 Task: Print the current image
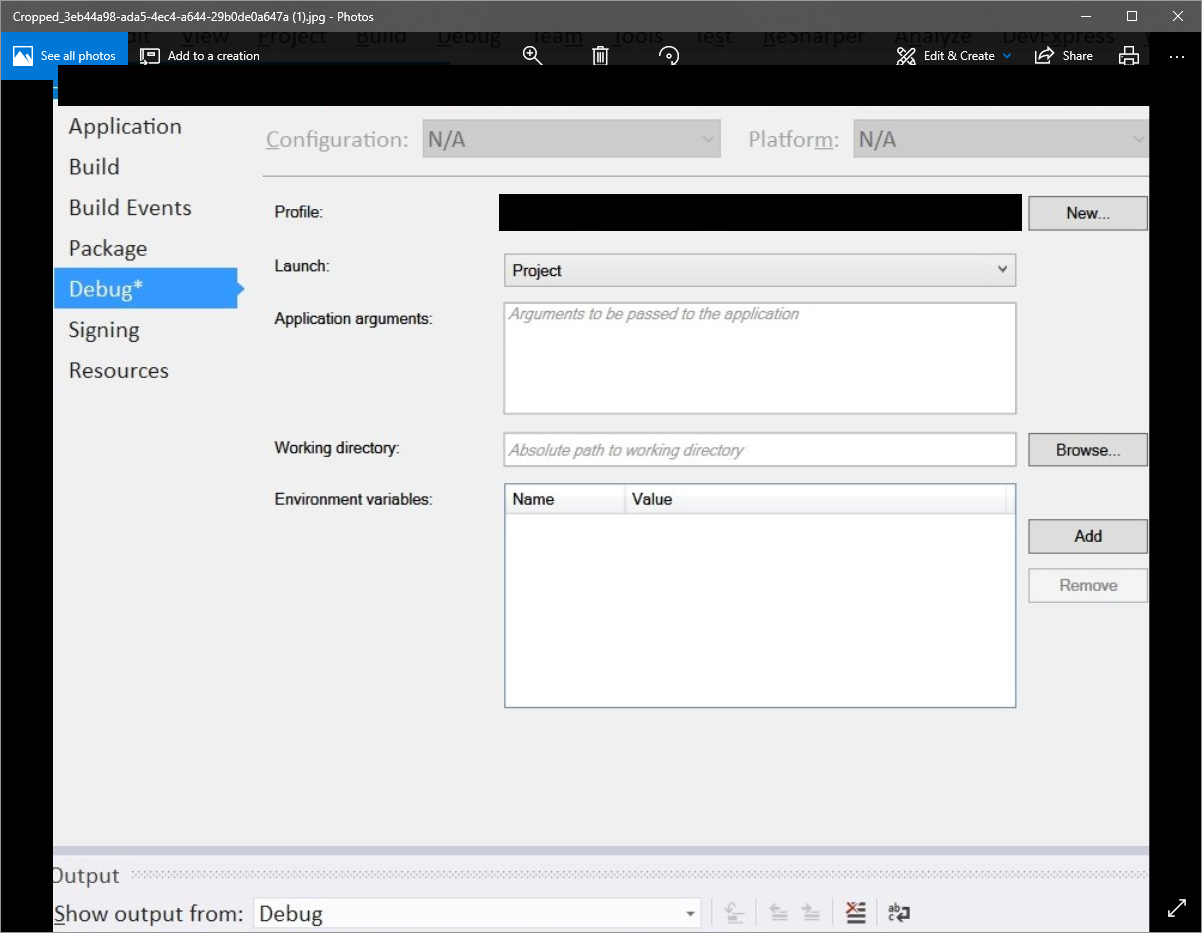[1129, 56]
